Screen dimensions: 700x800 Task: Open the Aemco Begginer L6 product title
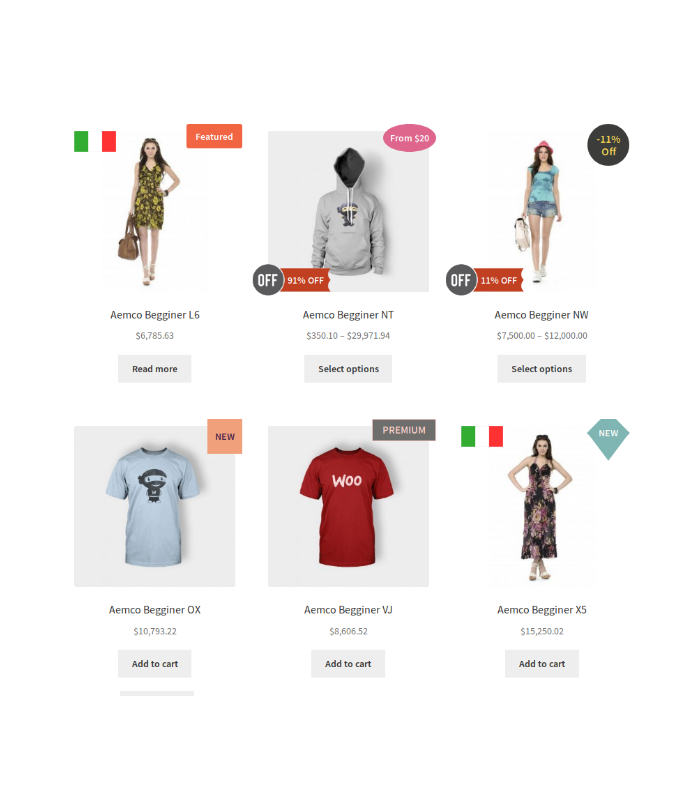coord(155,315)
